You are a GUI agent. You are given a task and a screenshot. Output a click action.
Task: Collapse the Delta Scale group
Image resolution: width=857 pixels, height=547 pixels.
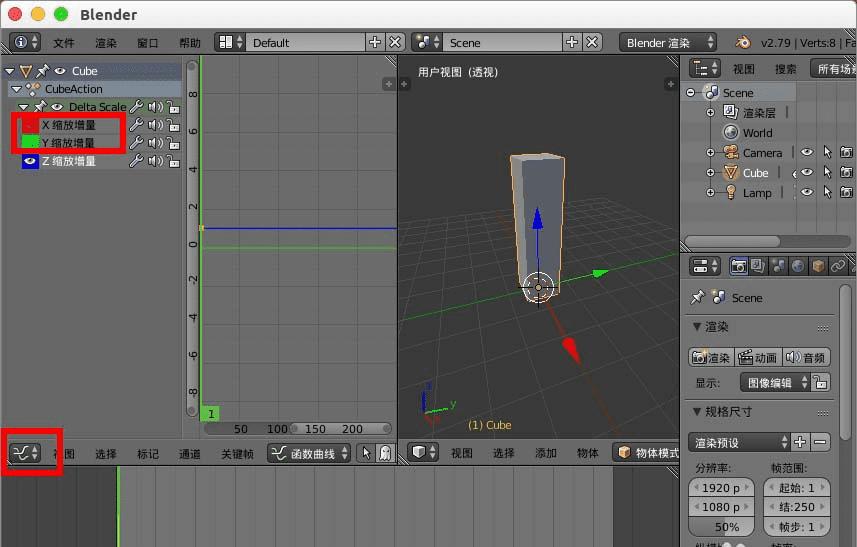(x=24, y=107)
